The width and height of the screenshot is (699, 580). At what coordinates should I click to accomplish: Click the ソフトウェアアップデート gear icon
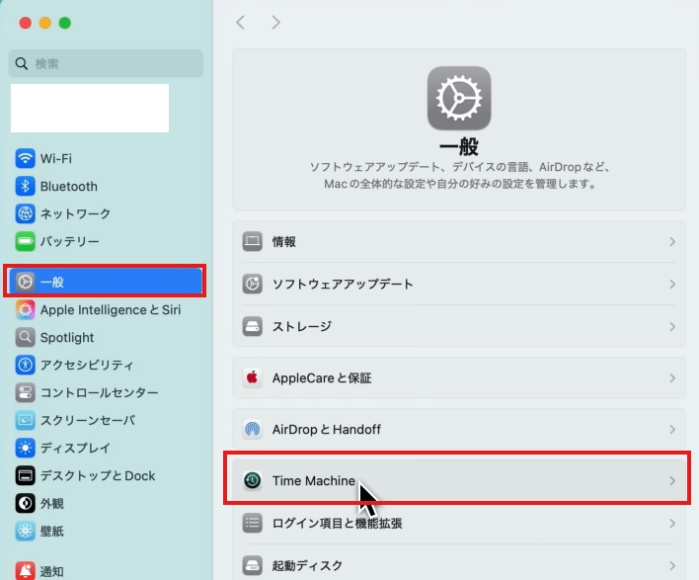(x=252, y=284)
